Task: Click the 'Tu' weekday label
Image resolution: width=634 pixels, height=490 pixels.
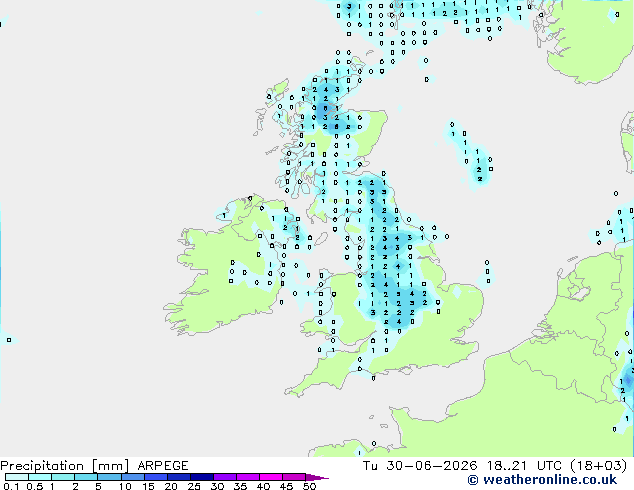Action: tap(370, 466)
